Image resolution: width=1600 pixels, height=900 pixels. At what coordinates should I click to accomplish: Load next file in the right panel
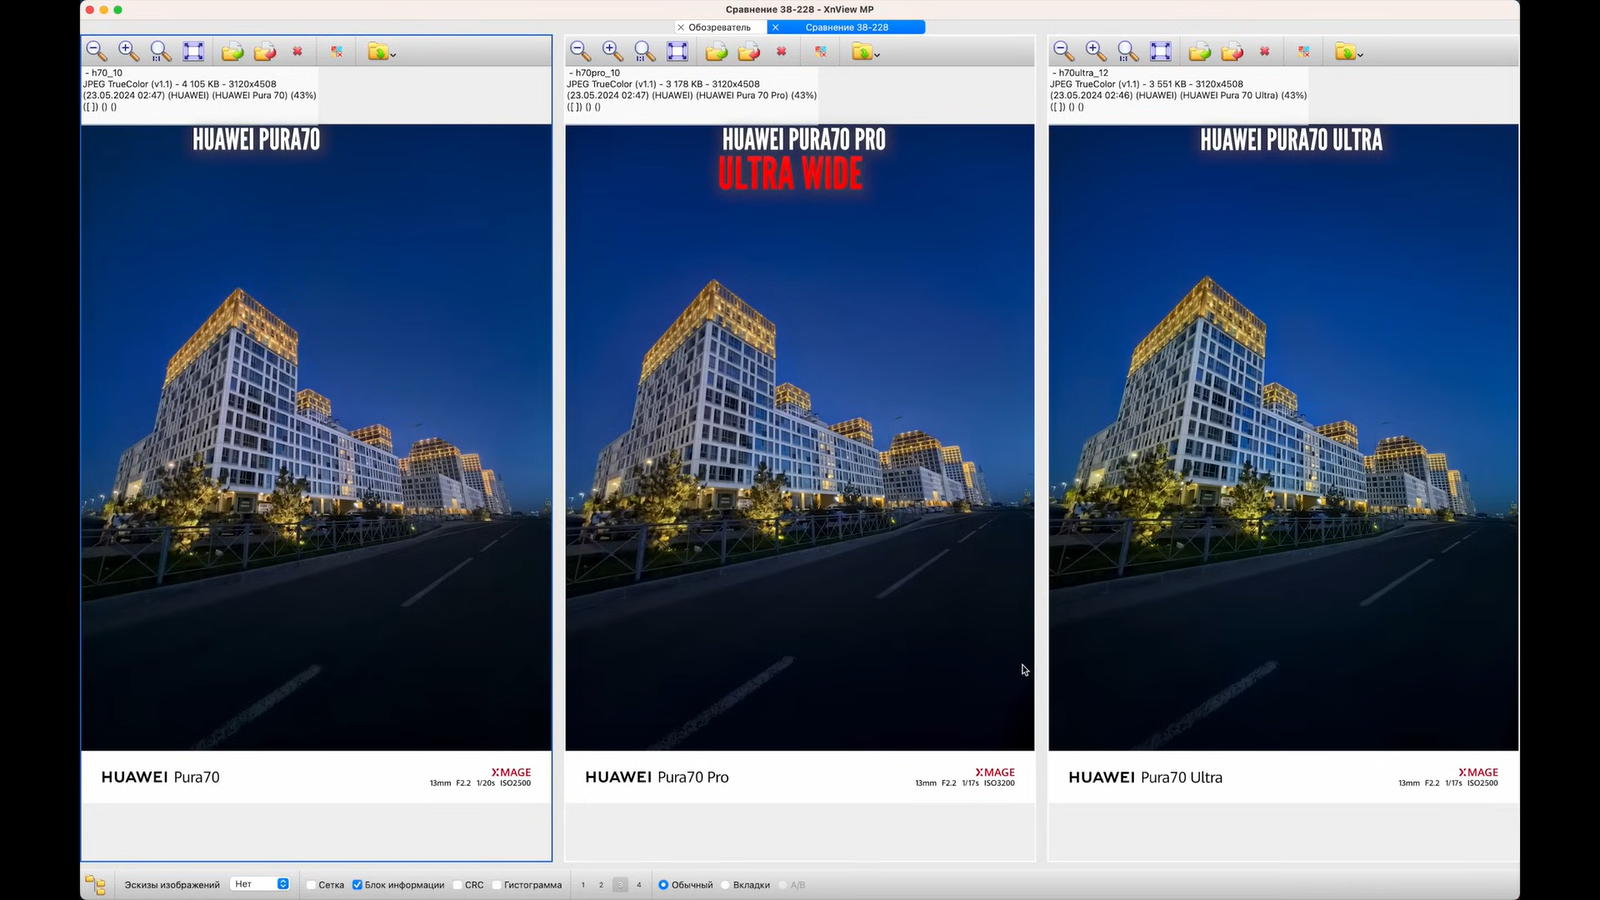click(x=1232, y=51)
